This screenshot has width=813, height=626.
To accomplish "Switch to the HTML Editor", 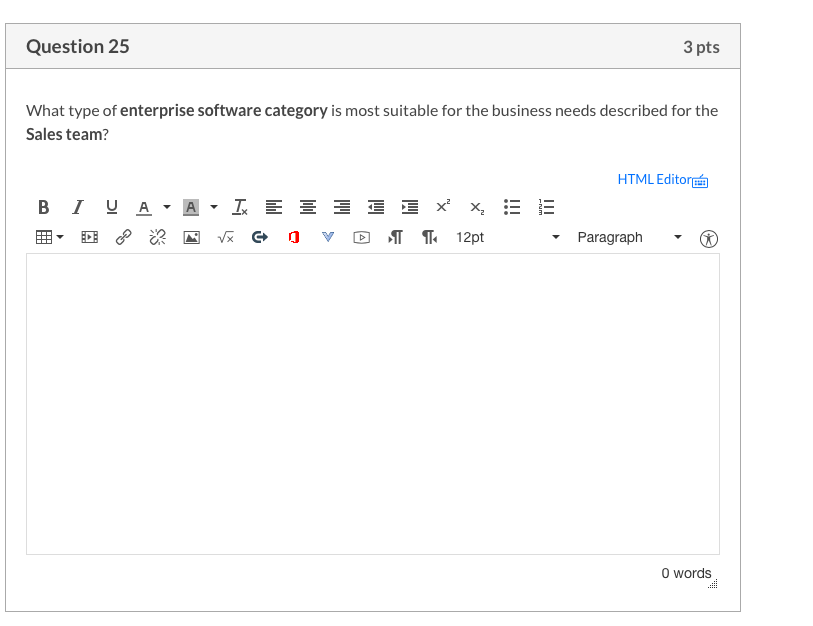I will point(654,179).
